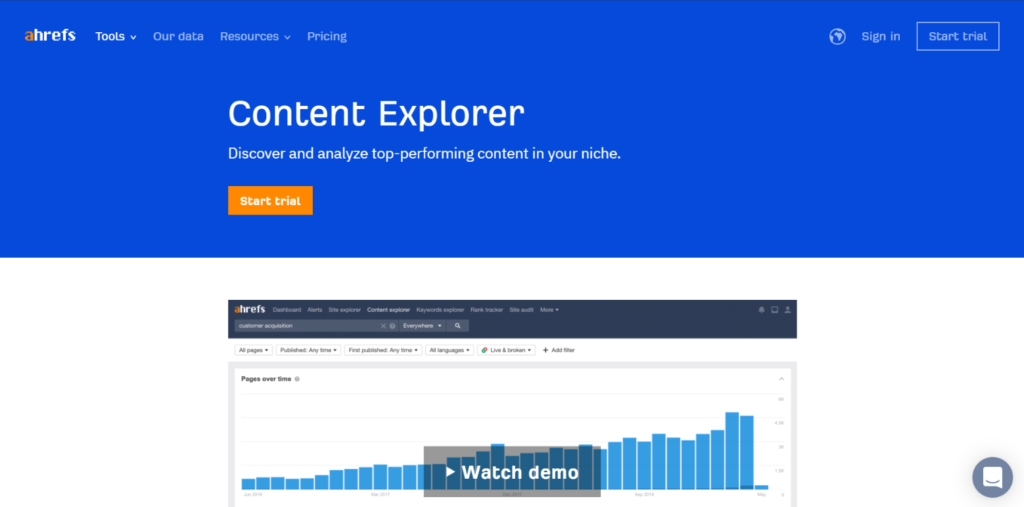Click the user profile icon in the demo toolbar

coord(788,310)
